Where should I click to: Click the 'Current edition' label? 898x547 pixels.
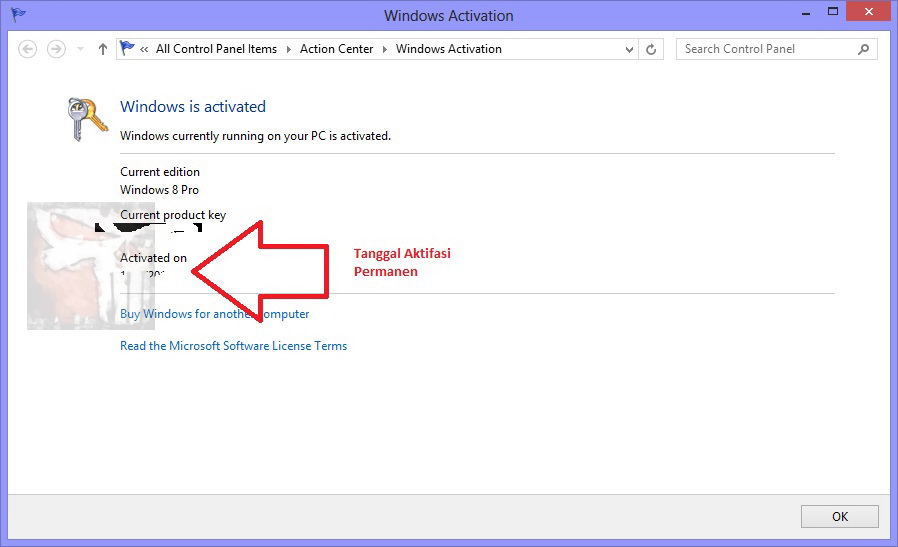click(160, 172)
